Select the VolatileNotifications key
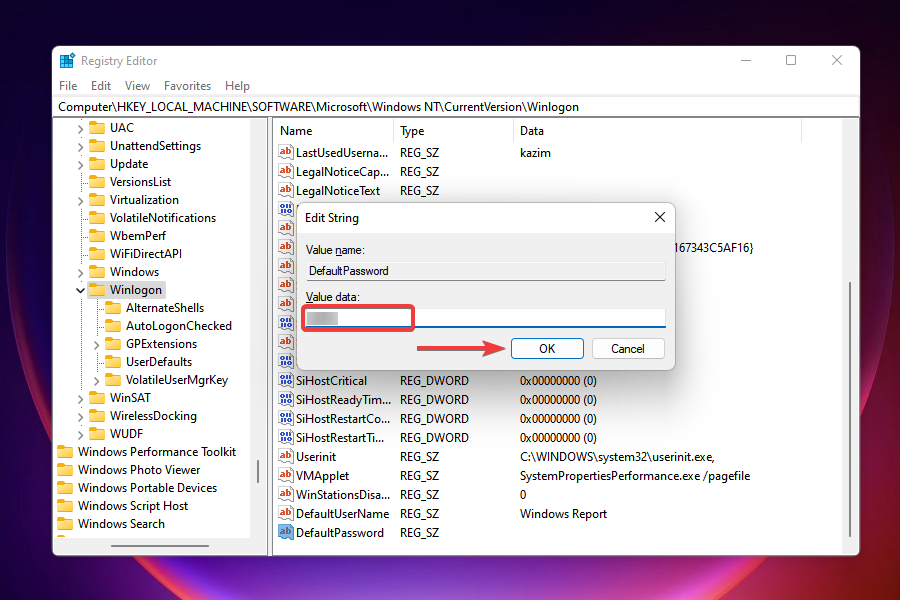Screen dimensions: 900x600 [163, 218]
